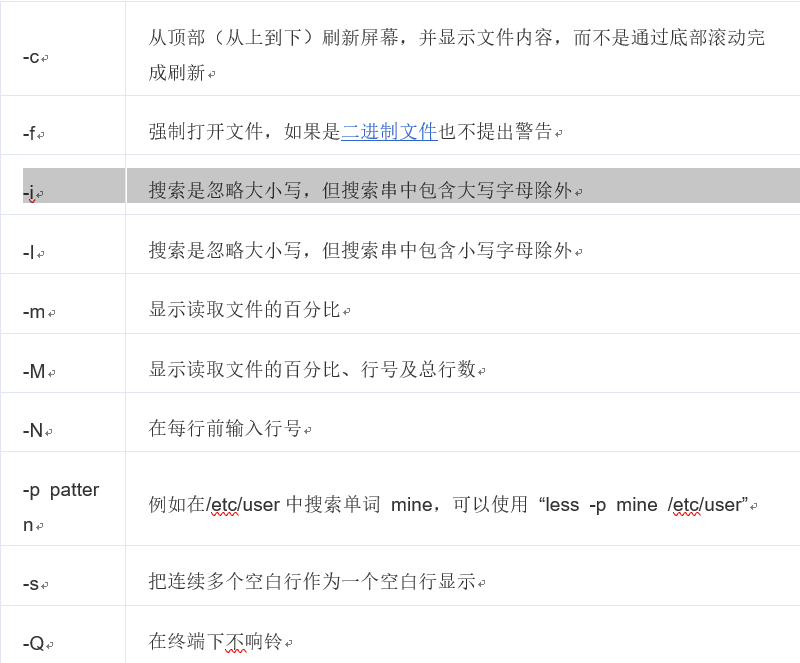Click text 显示读取文件的百分比 in -m row
The width and height of the screenshot is (800, 663).
point(244,310)
